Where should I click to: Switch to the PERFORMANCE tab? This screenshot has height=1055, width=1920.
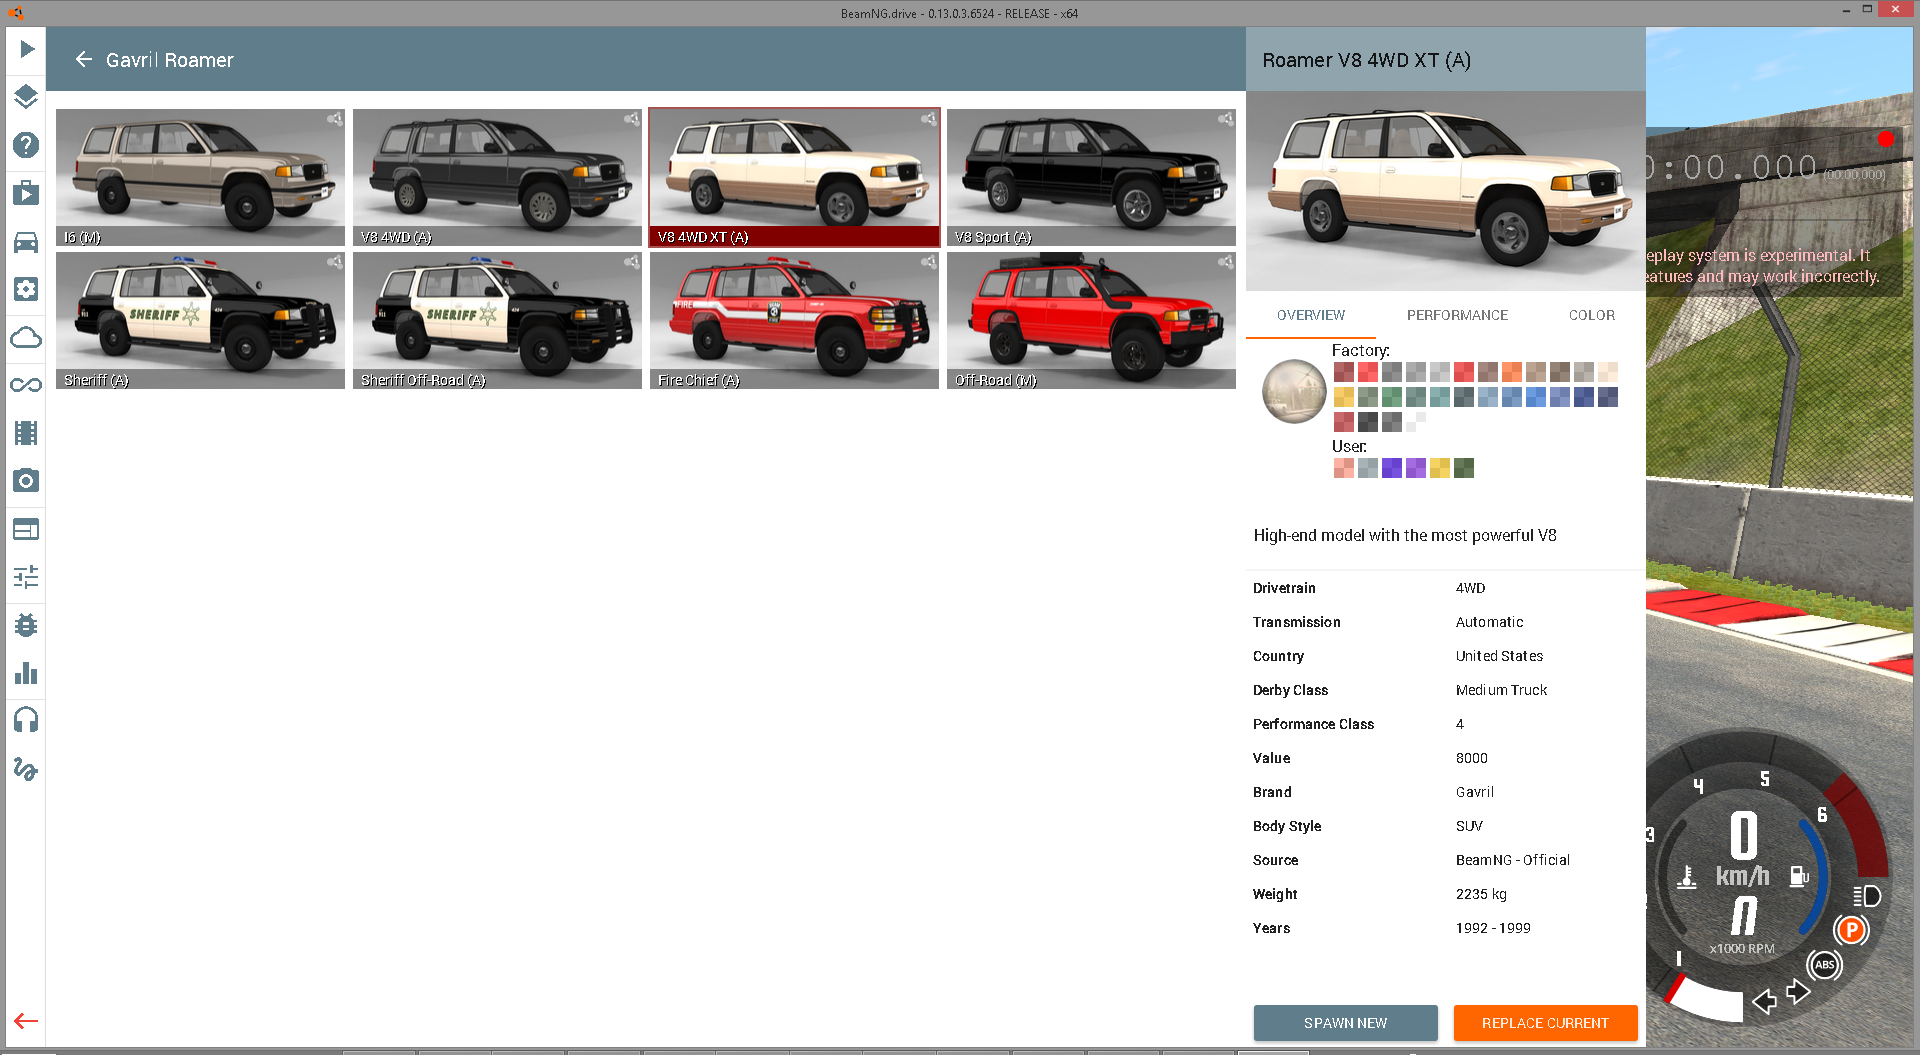click(x=1457, y=315)
